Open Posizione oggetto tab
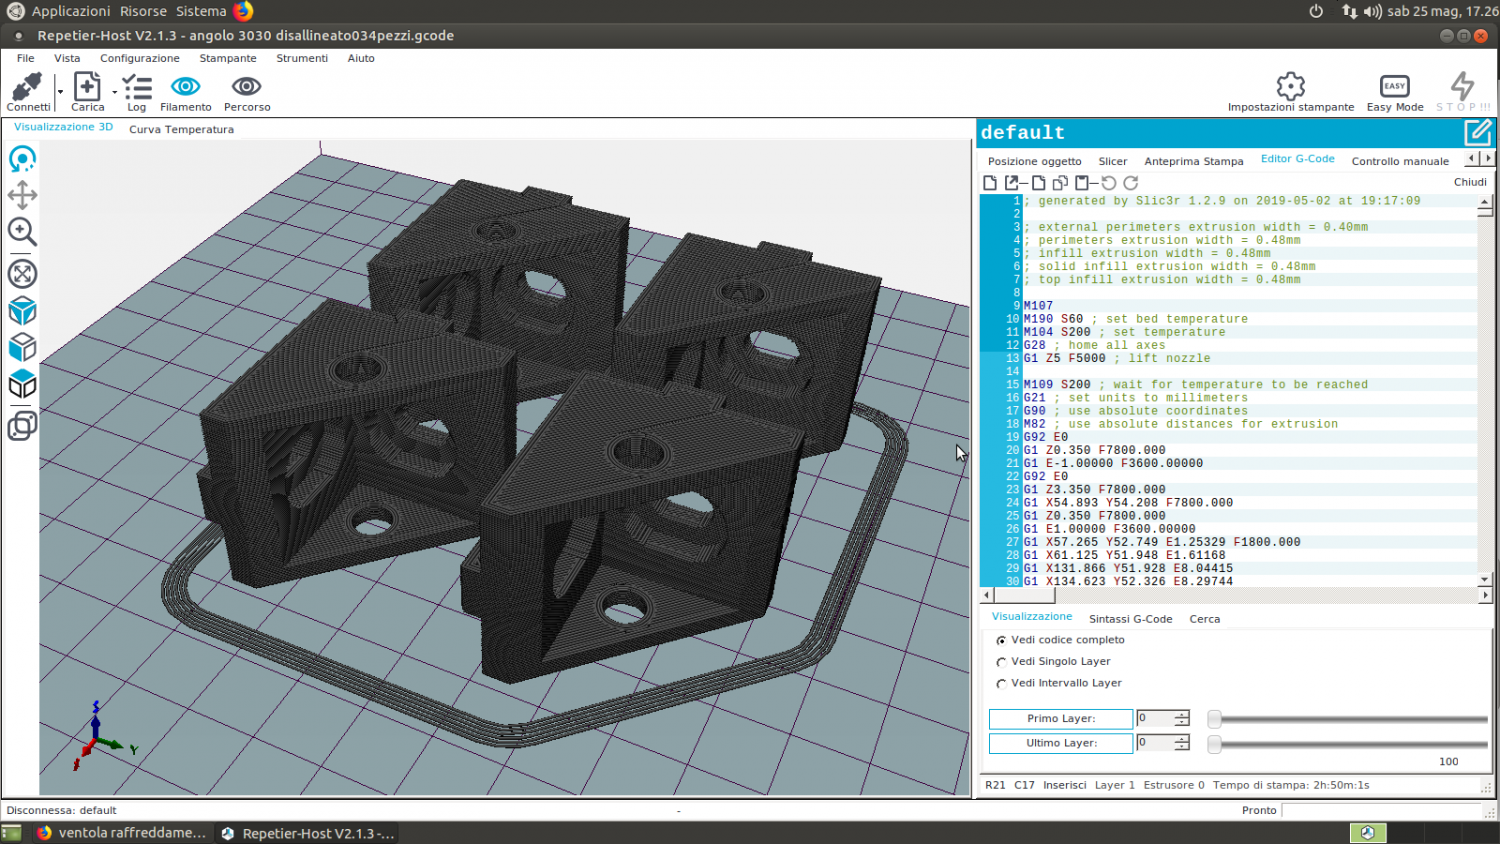The height and width of the screenshot is (844, 1500). (x=1035, y=161)
